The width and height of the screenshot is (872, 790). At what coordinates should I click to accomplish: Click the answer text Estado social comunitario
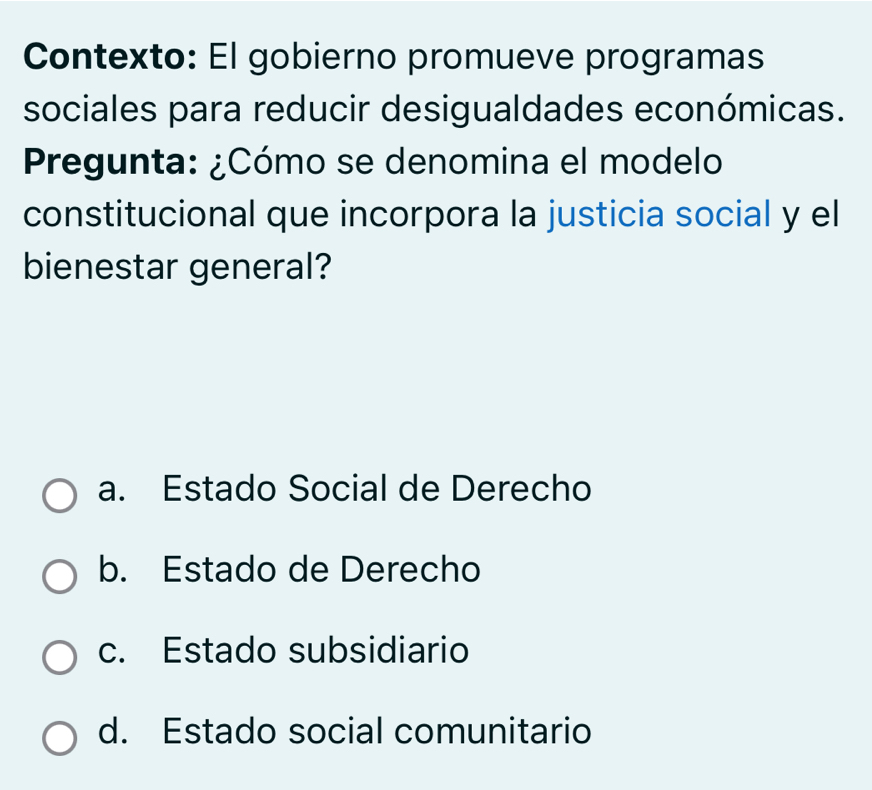377,731
